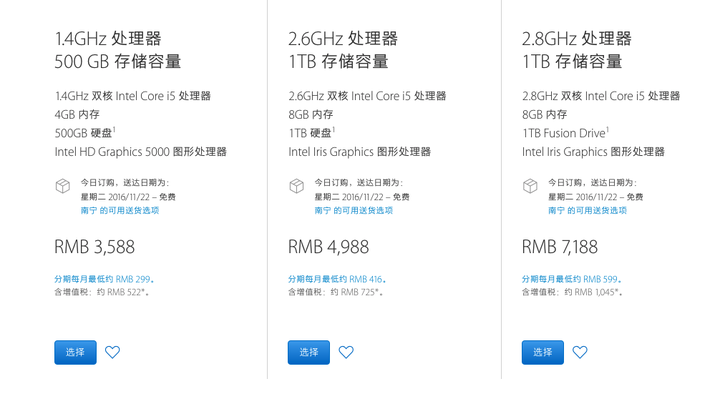Click the 2.8GHz 处理器 1TB heading
Viewport: 720px width, 394px height.
(x=577, y=50)
